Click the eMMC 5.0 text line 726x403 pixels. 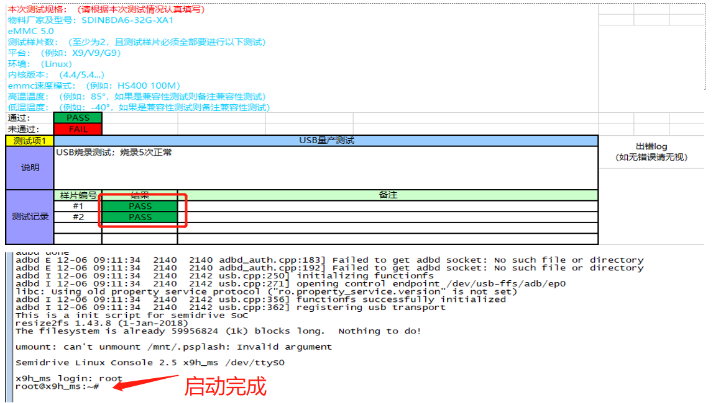coord(31,31)
